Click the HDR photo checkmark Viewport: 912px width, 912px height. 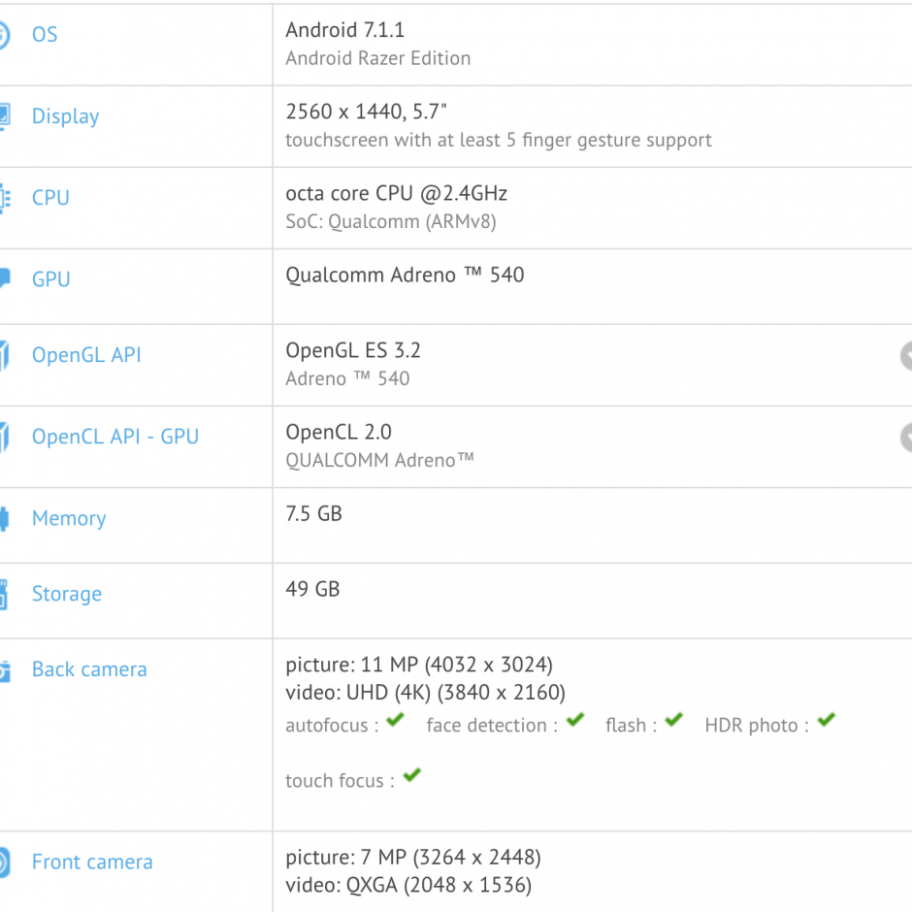click(826, 720)
